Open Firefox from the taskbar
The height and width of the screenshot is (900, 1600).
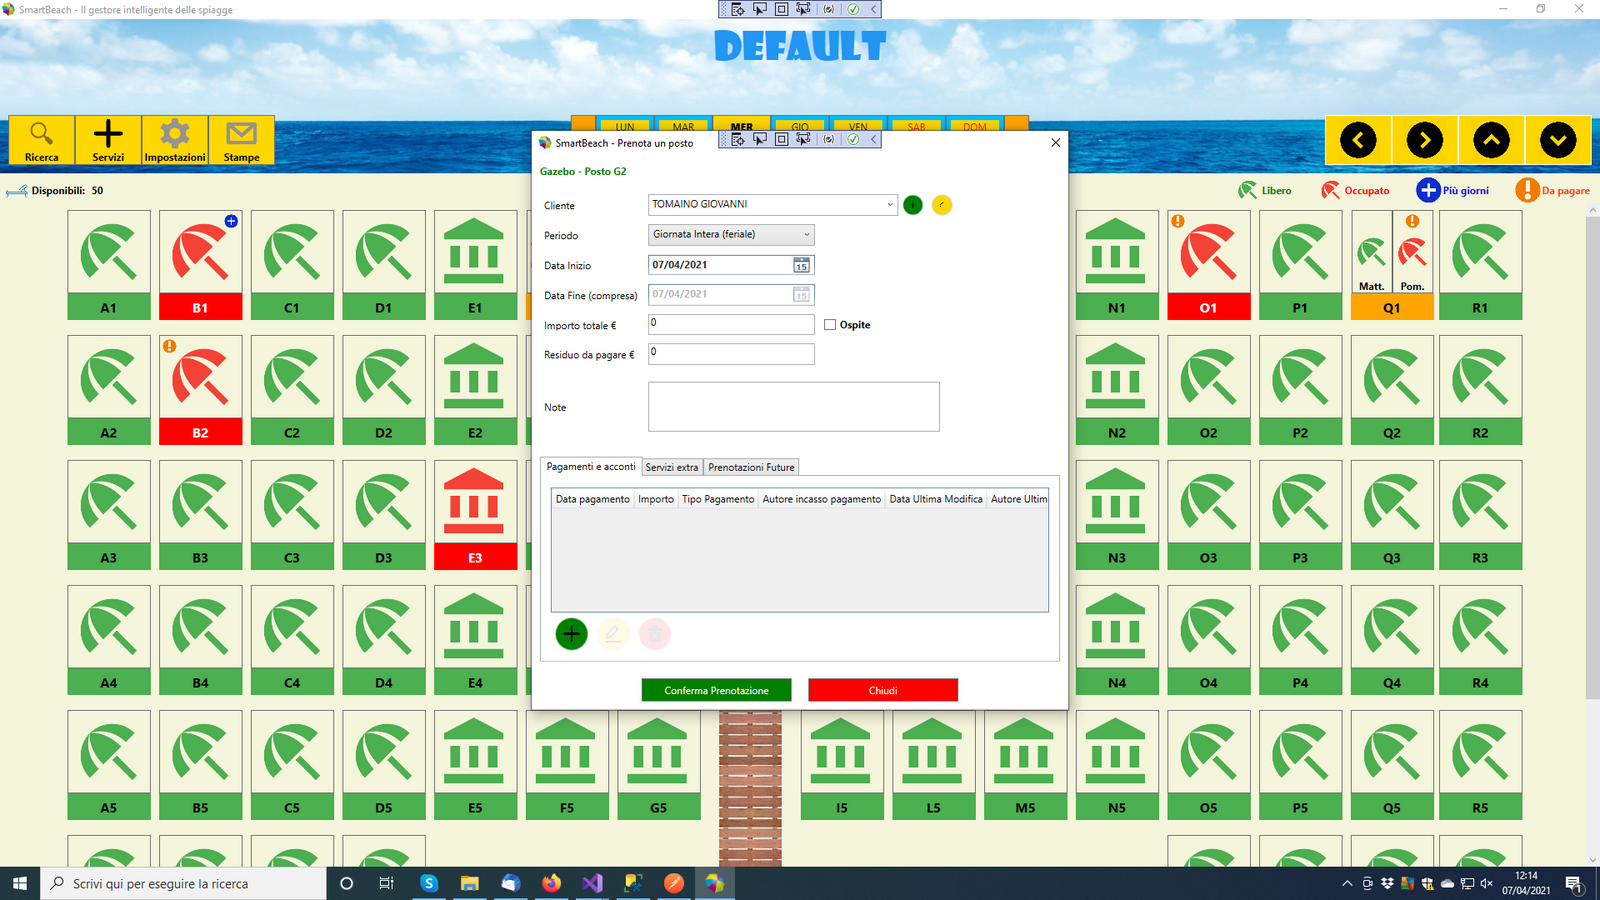coord(551,883)
